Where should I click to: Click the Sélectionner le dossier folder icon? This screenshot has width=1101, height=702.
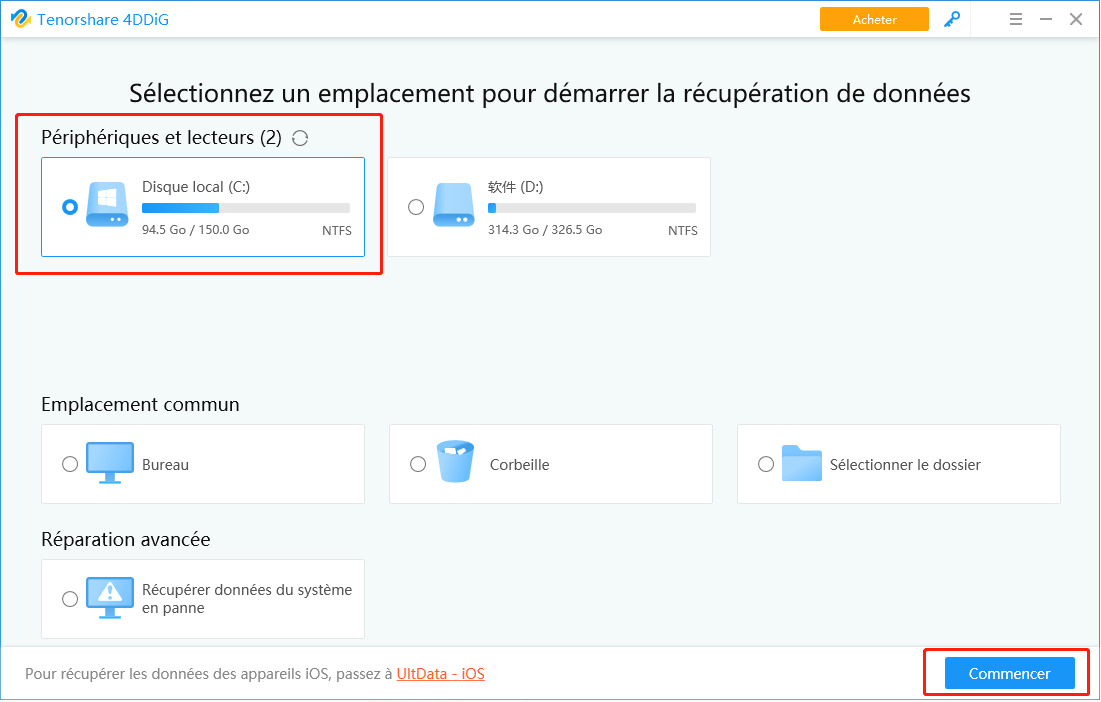802,463
